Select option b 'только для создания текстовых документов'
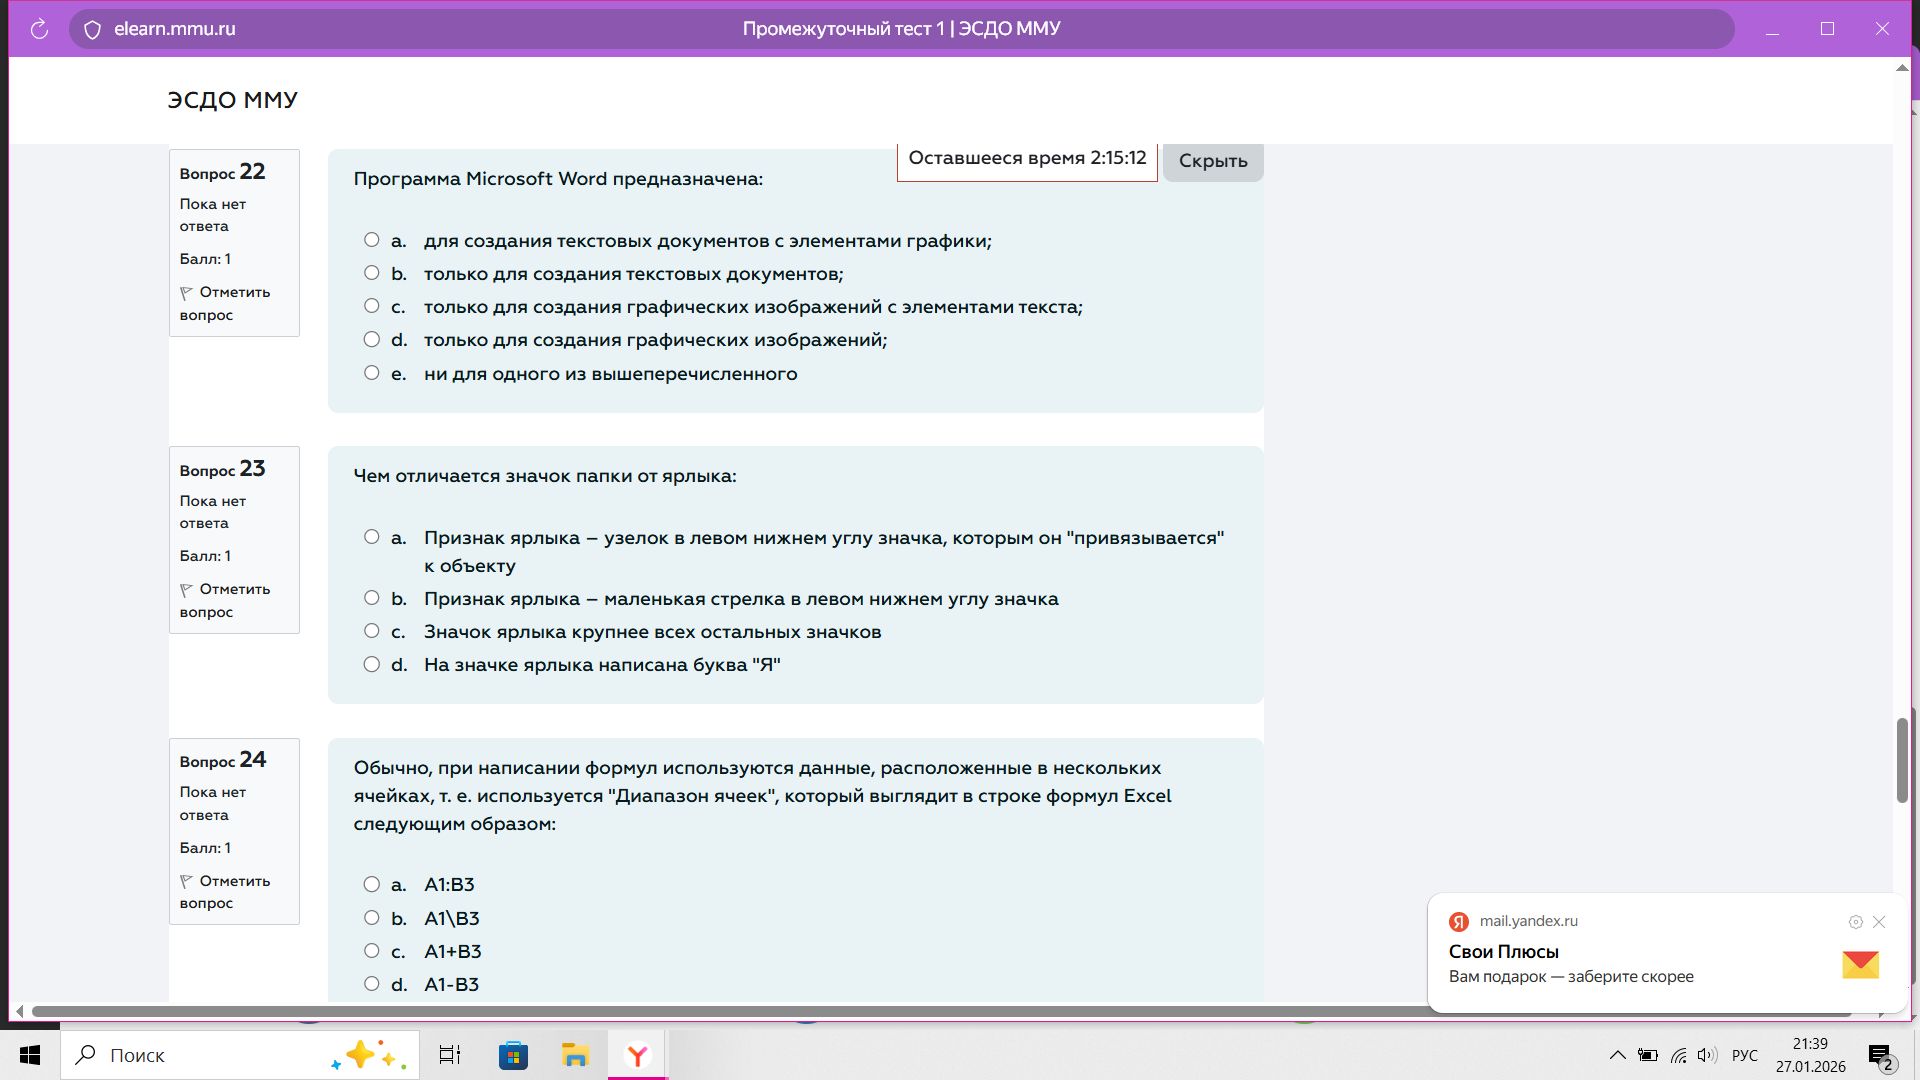This screenshot has width=1920, height=1080. coord(372,273)
